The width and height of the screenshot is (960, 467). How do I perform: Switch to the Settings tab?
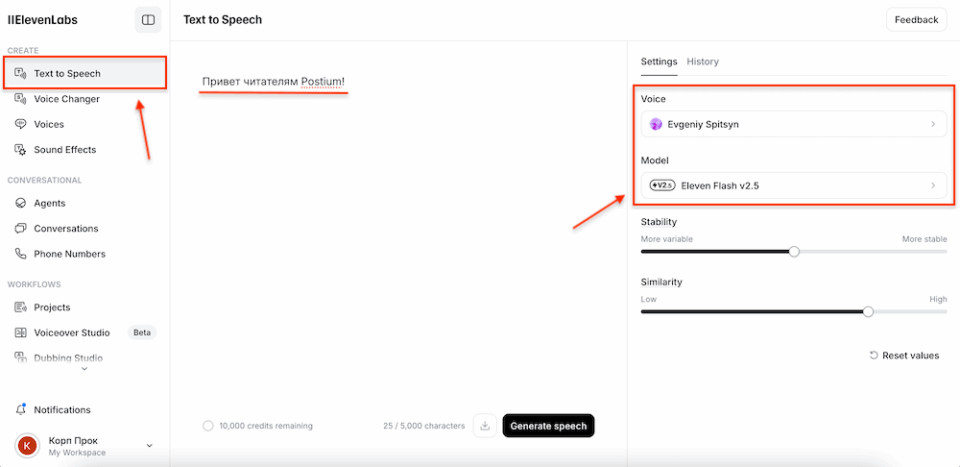pos(659,61)
